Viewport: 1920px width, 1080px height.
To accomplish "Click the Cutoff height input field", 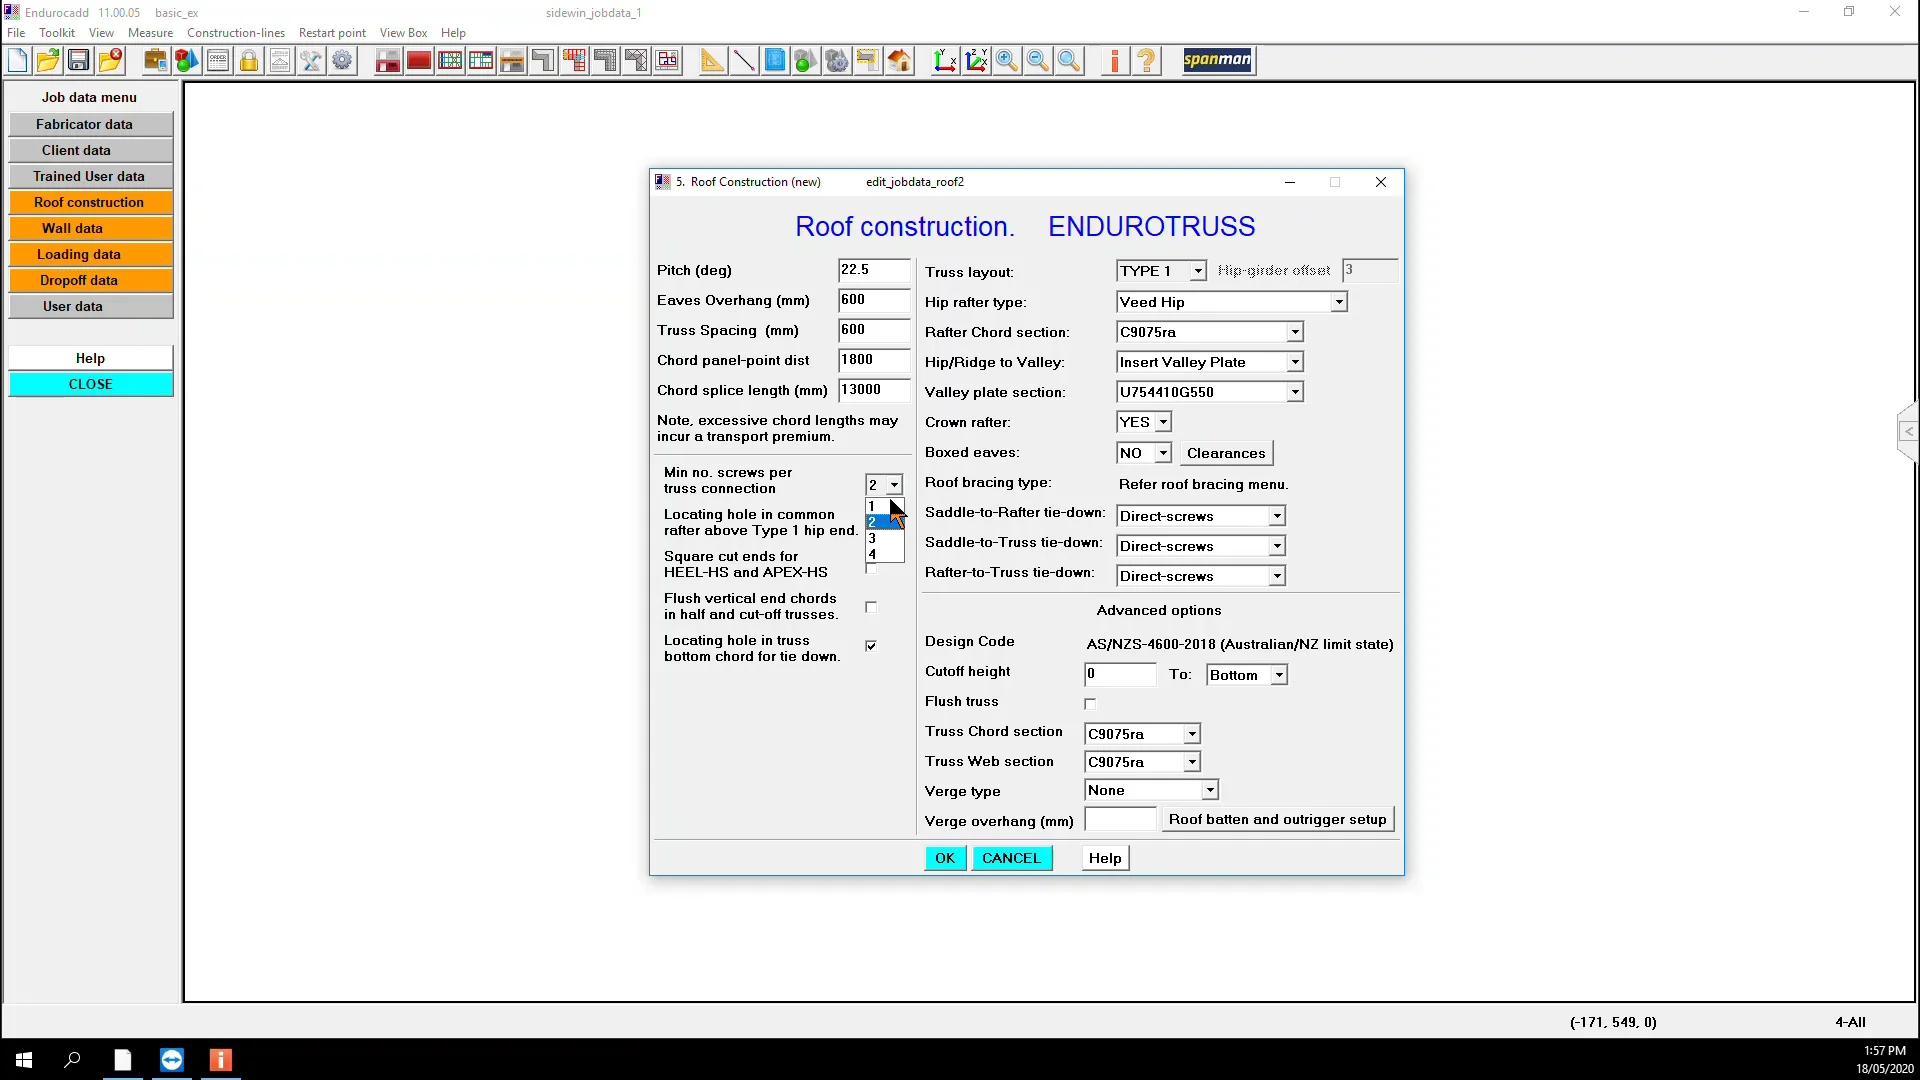I will coord(1120,674).
